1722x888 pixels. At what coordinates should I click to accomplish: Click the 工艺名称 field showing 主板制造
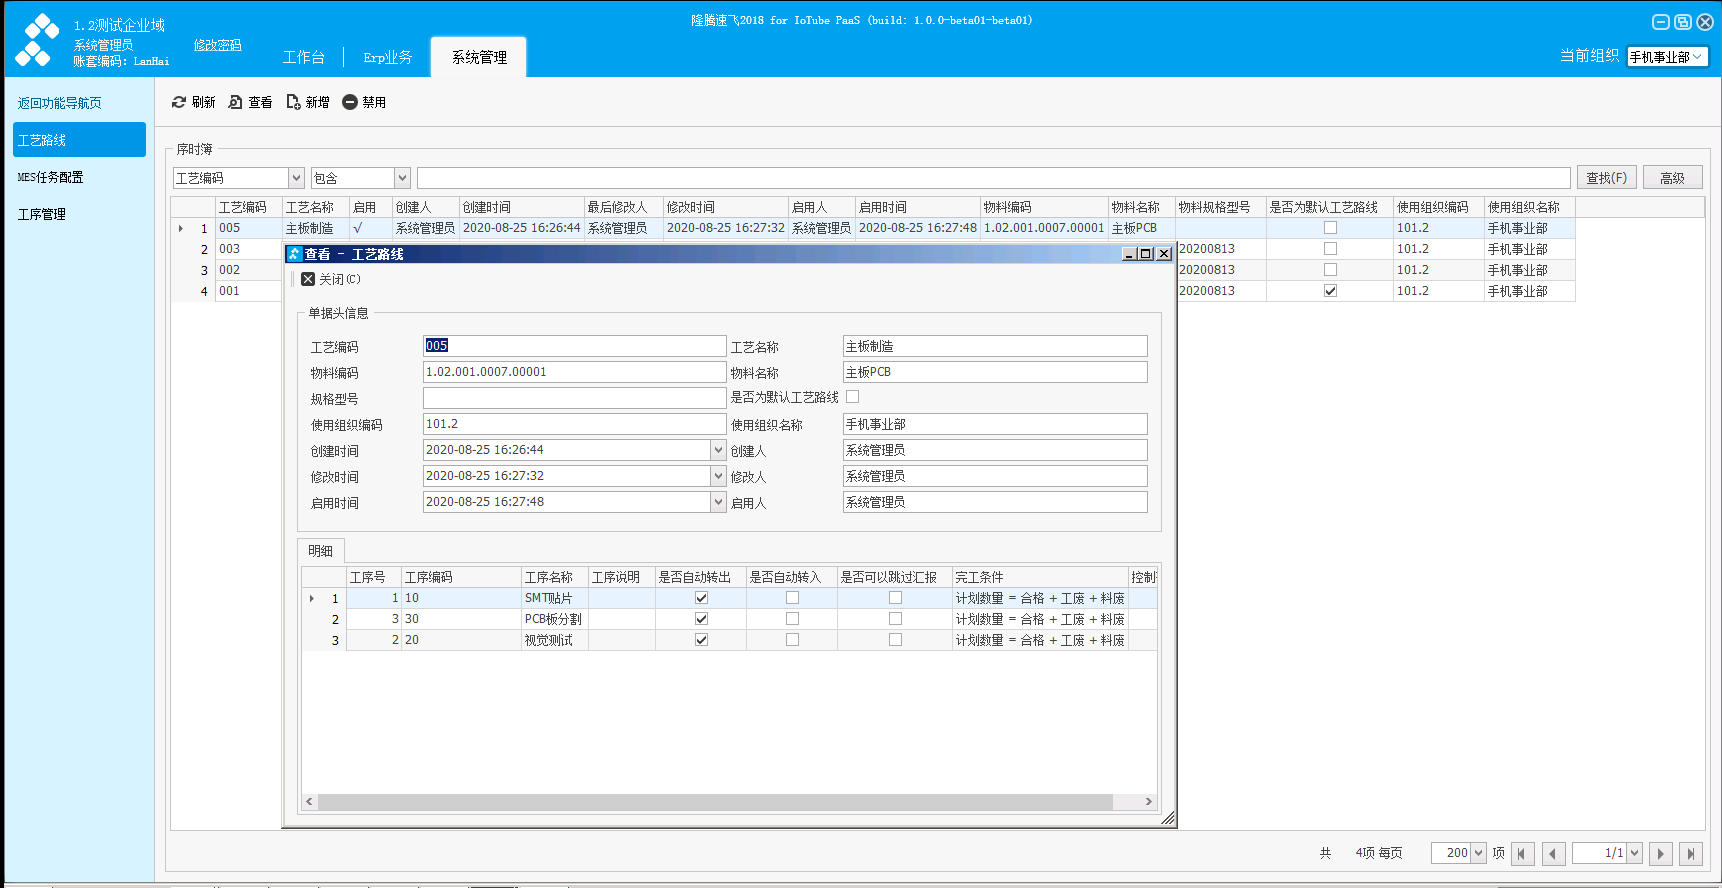995,346
